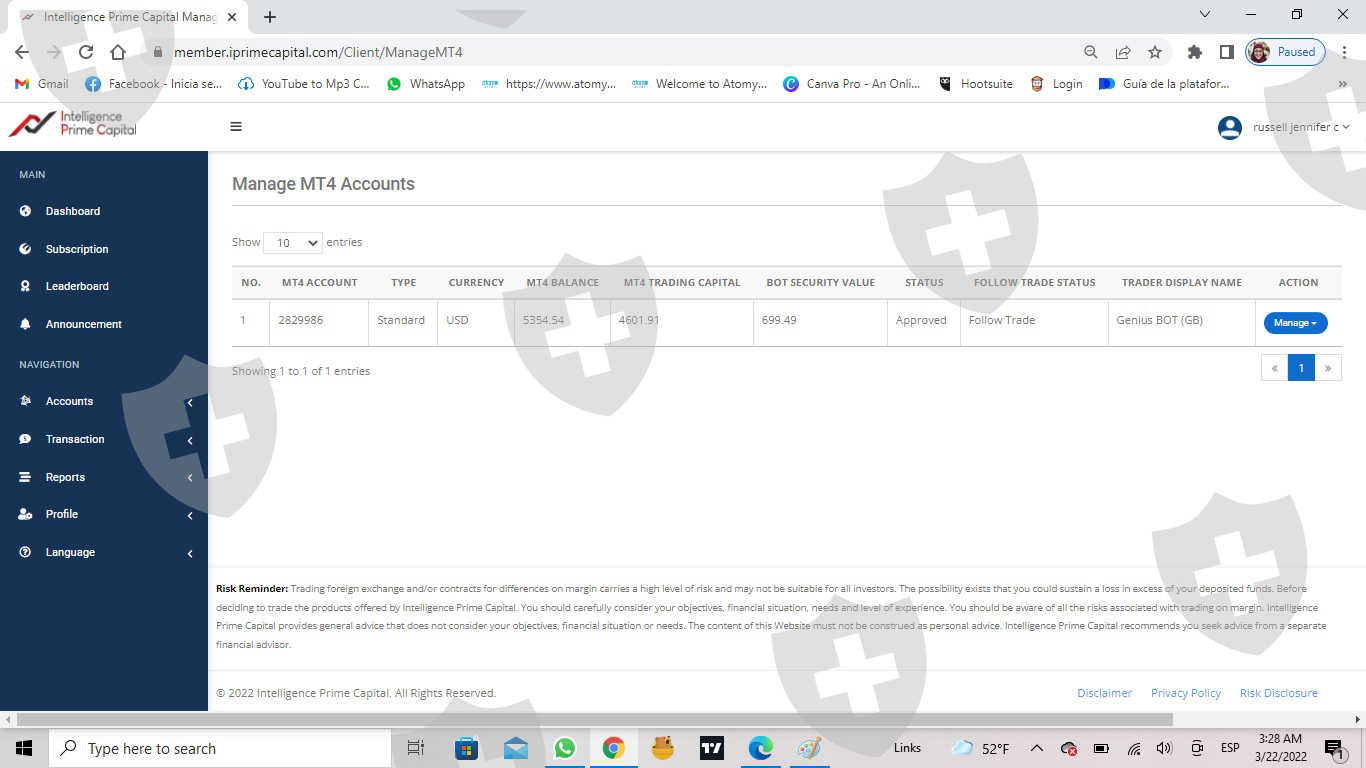Viewport: 1366px width, 768px height.
Task: Open the Gmail bookmark
Action: click(42, 84)
